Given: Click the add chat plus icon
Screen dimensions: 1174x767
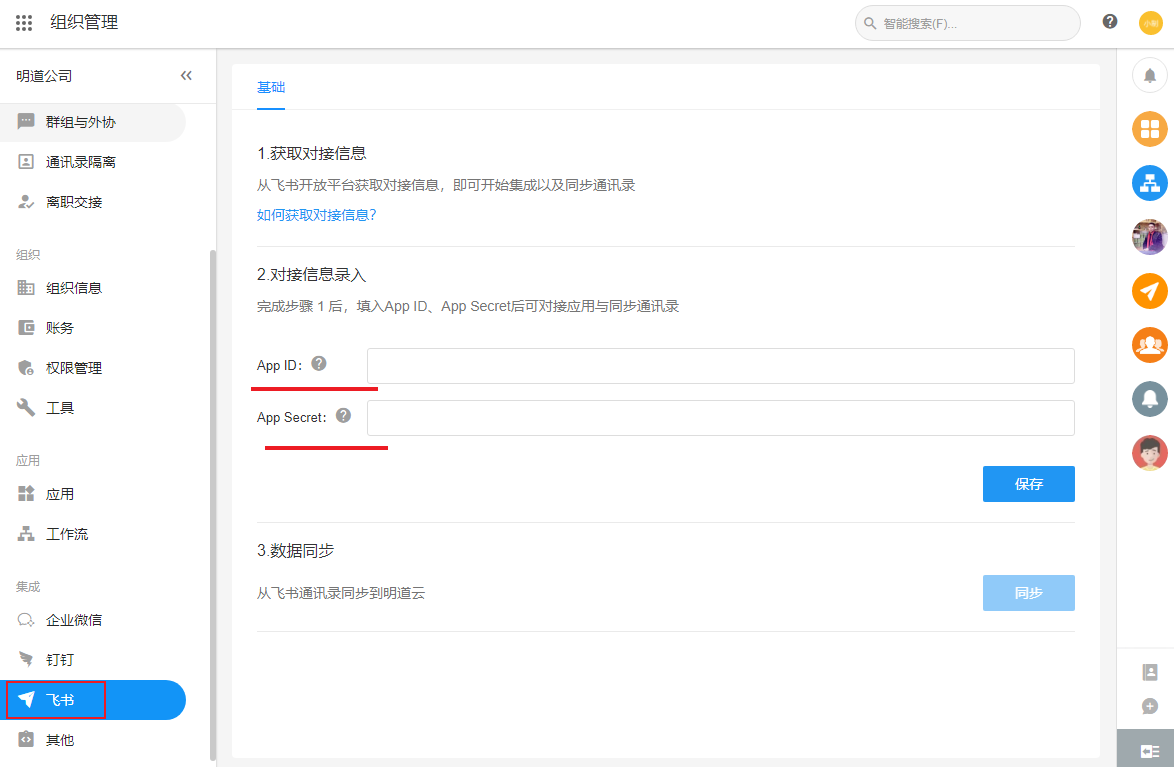Looking at the screenshot, I should click(x=1150, y=706).
